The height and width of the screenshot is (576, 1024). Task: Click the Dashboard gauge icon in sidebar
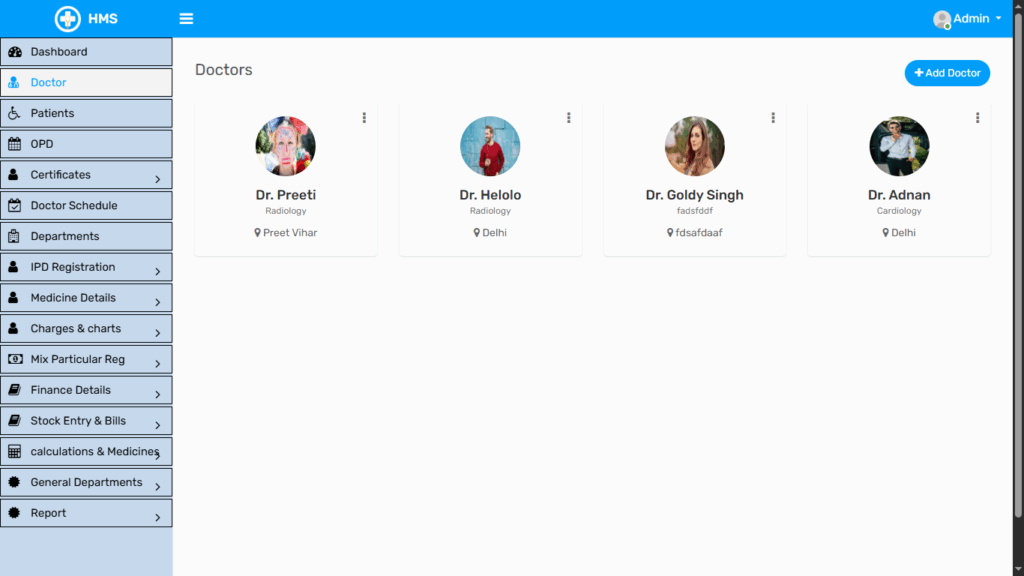click(x=14, y=52)
